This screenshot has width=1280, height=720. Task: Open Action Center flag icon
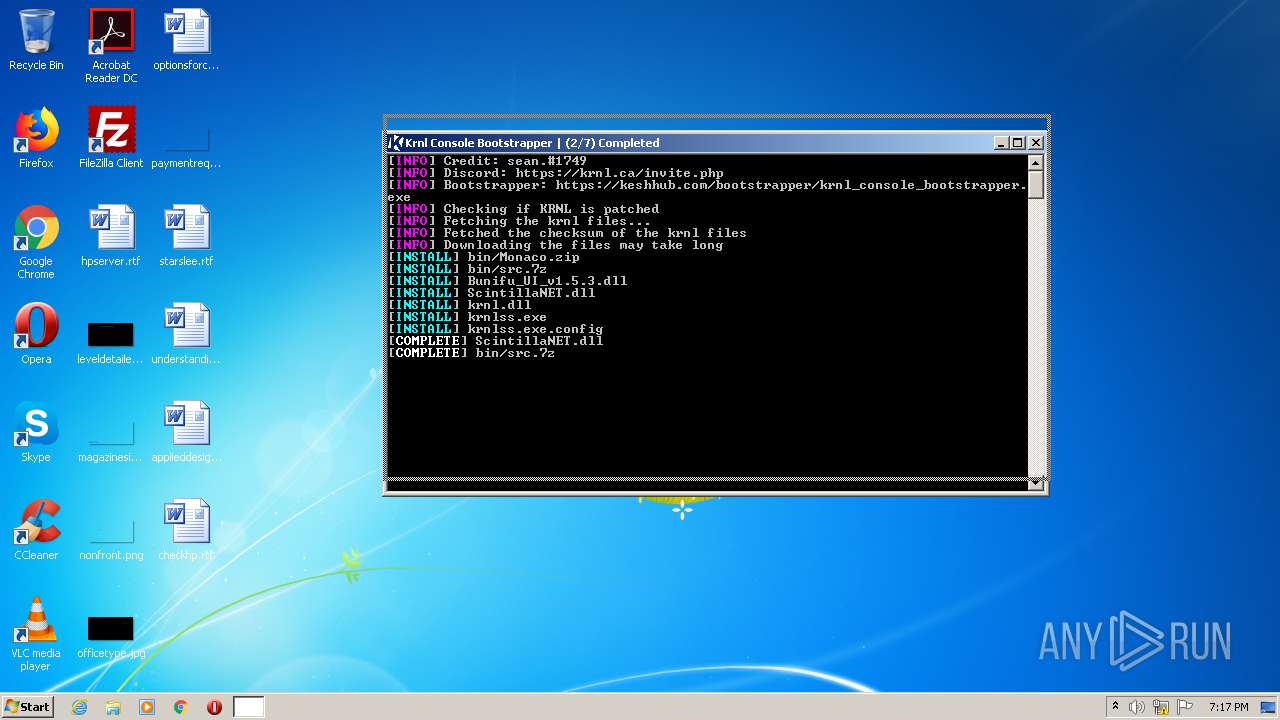click(1185, 707)
